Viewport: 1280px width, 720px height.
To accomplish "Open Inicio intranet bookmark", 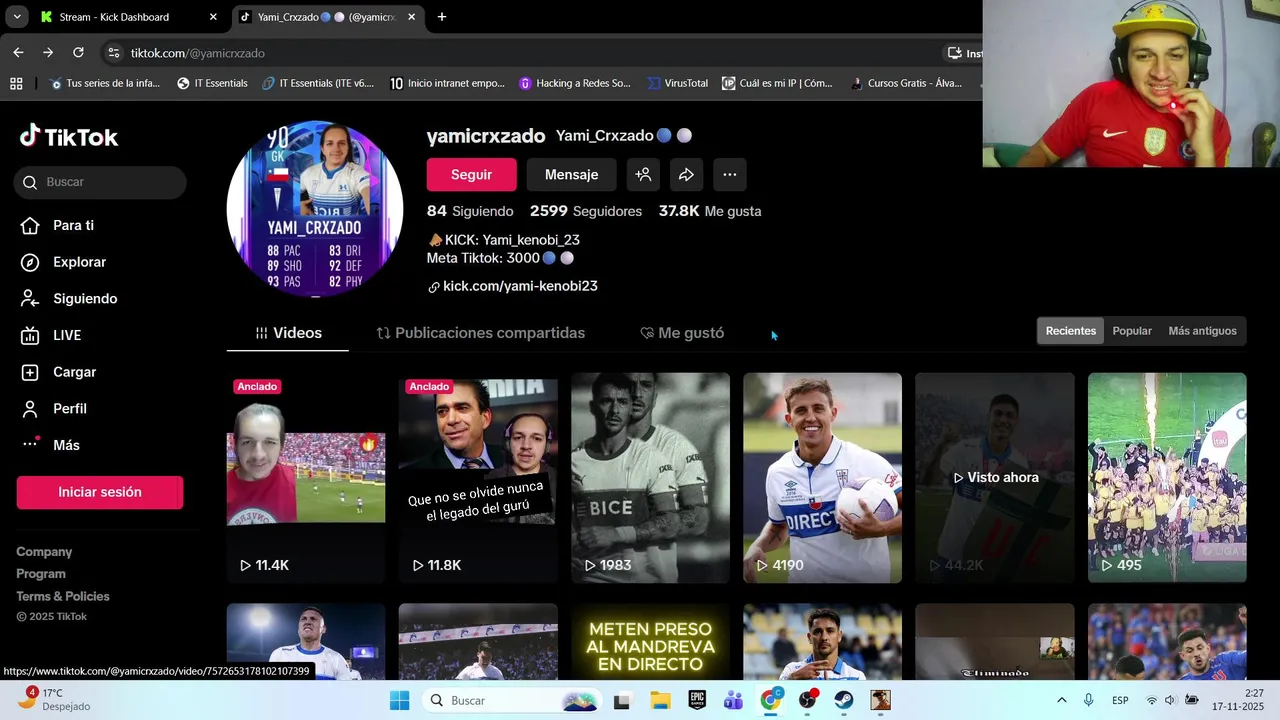I will click(x=447, y=84).
